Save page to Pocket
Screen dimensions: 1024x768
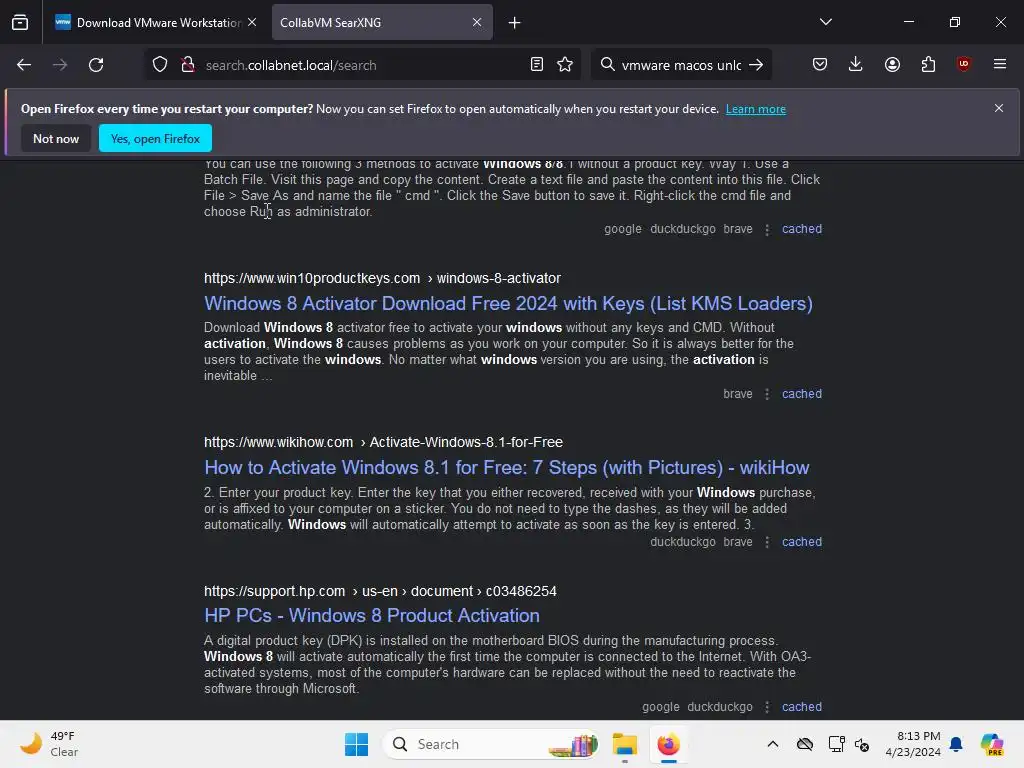click(820, 65)
